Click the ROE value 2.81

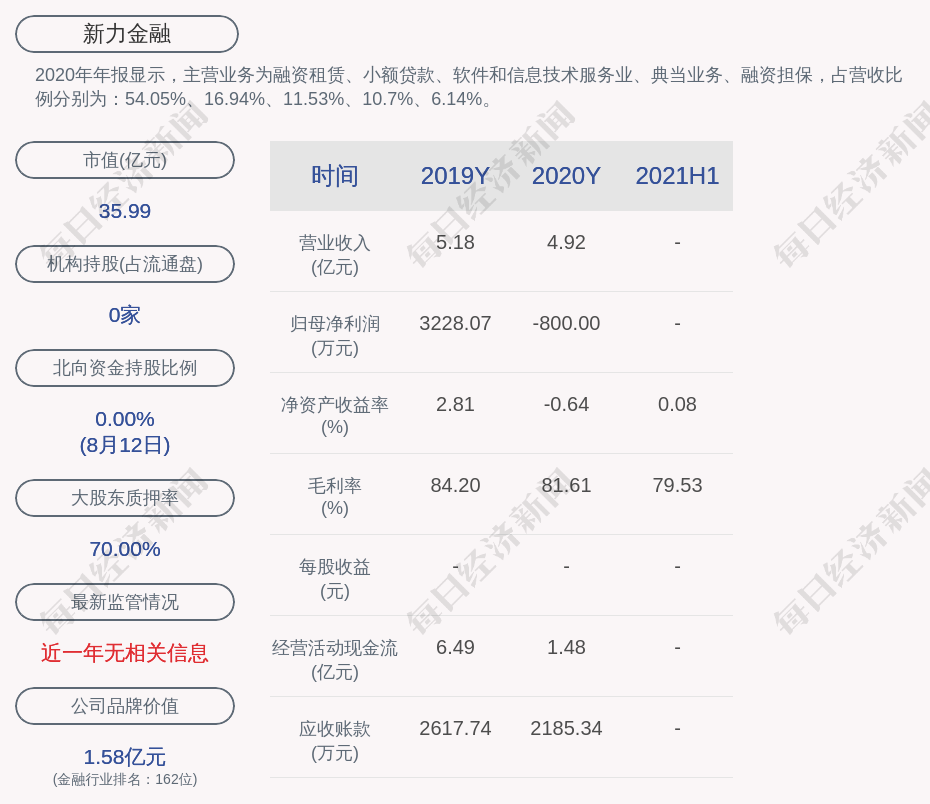pyautogui.click(x=455, y=404)
